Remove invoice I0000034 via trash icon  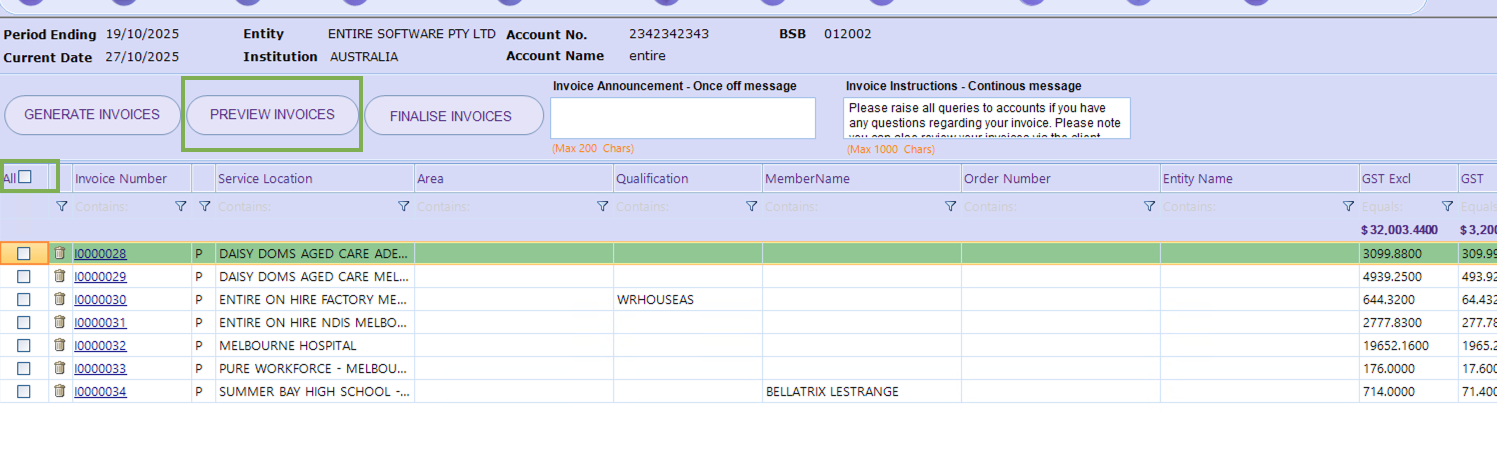point(59,391)
